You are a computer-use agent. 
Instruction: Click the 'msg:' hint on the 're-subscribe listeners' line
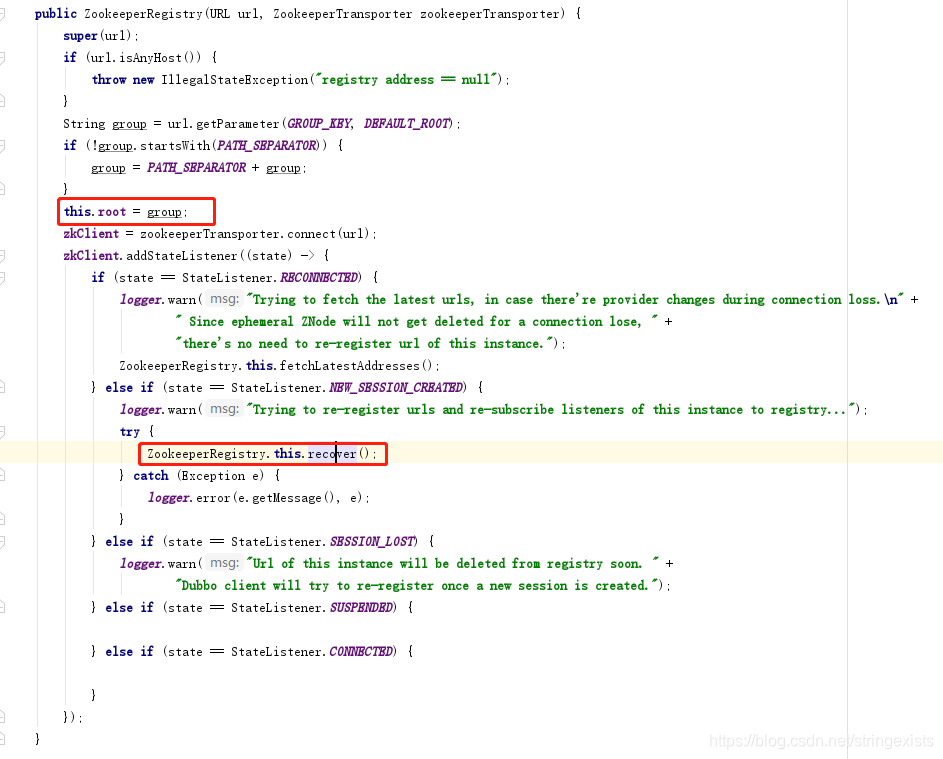tap(224, 409)
